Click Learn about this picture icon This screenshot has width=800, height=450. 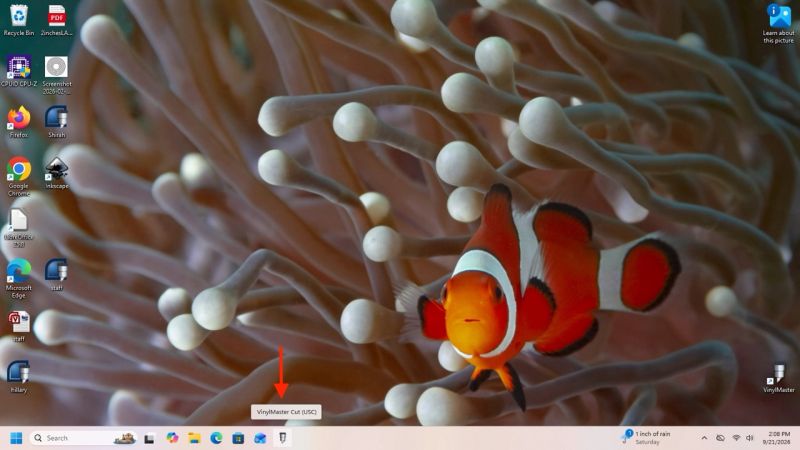(779, 23)
